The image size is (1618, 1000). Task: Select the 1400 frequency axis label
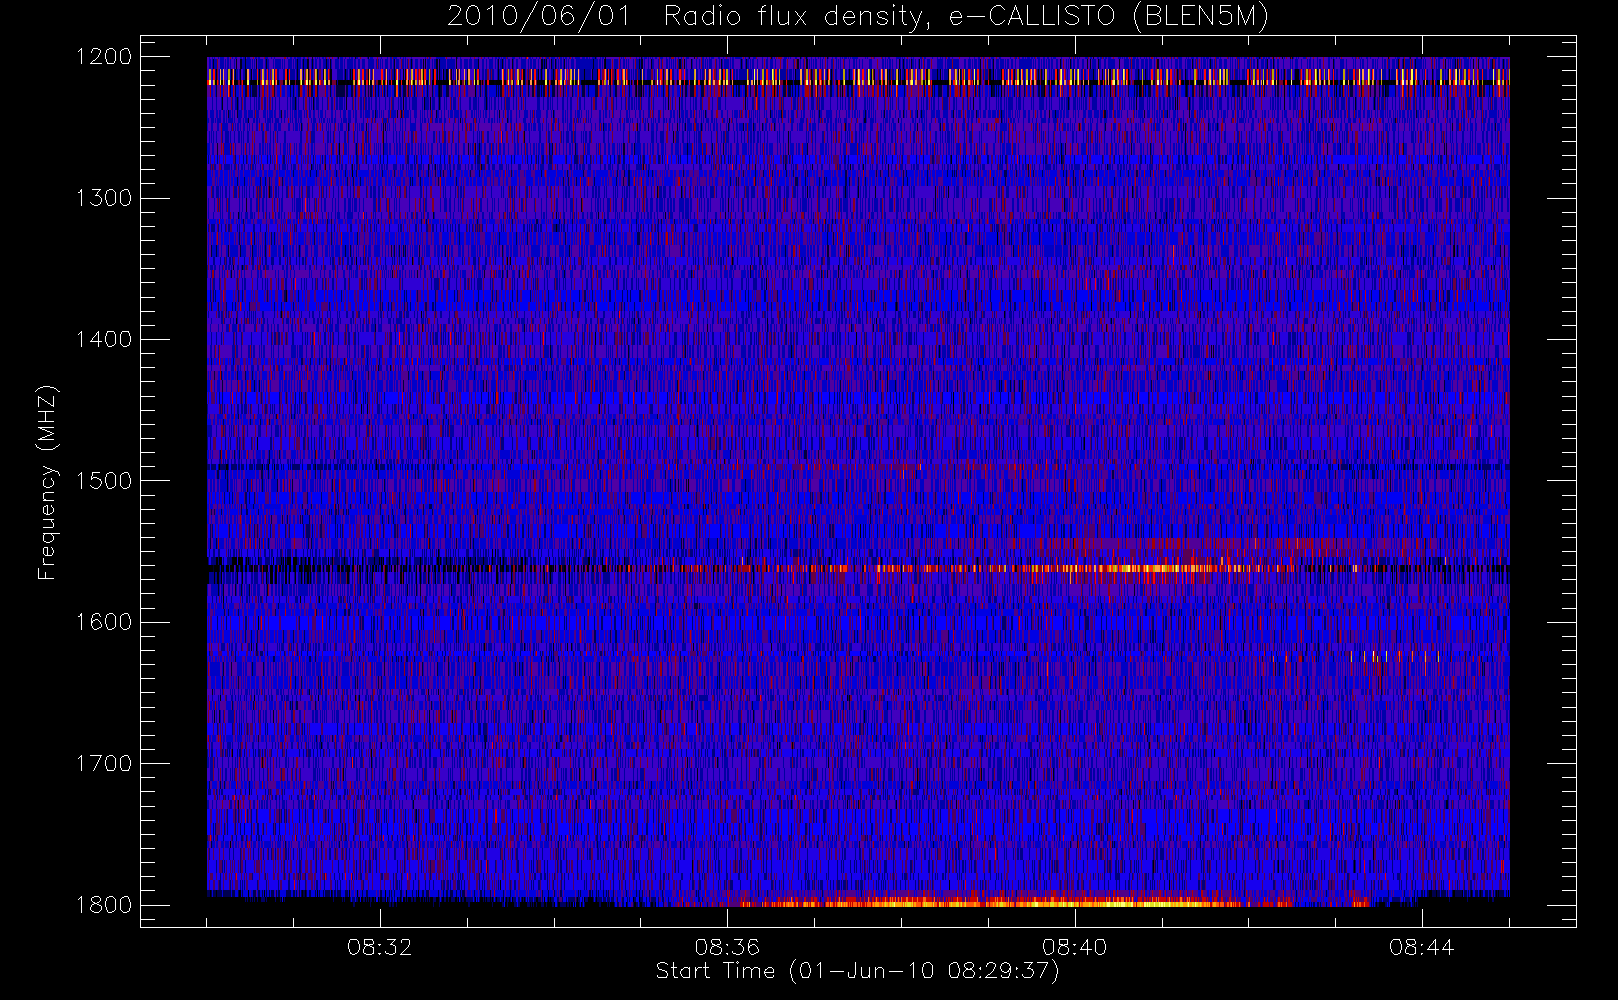104,339
